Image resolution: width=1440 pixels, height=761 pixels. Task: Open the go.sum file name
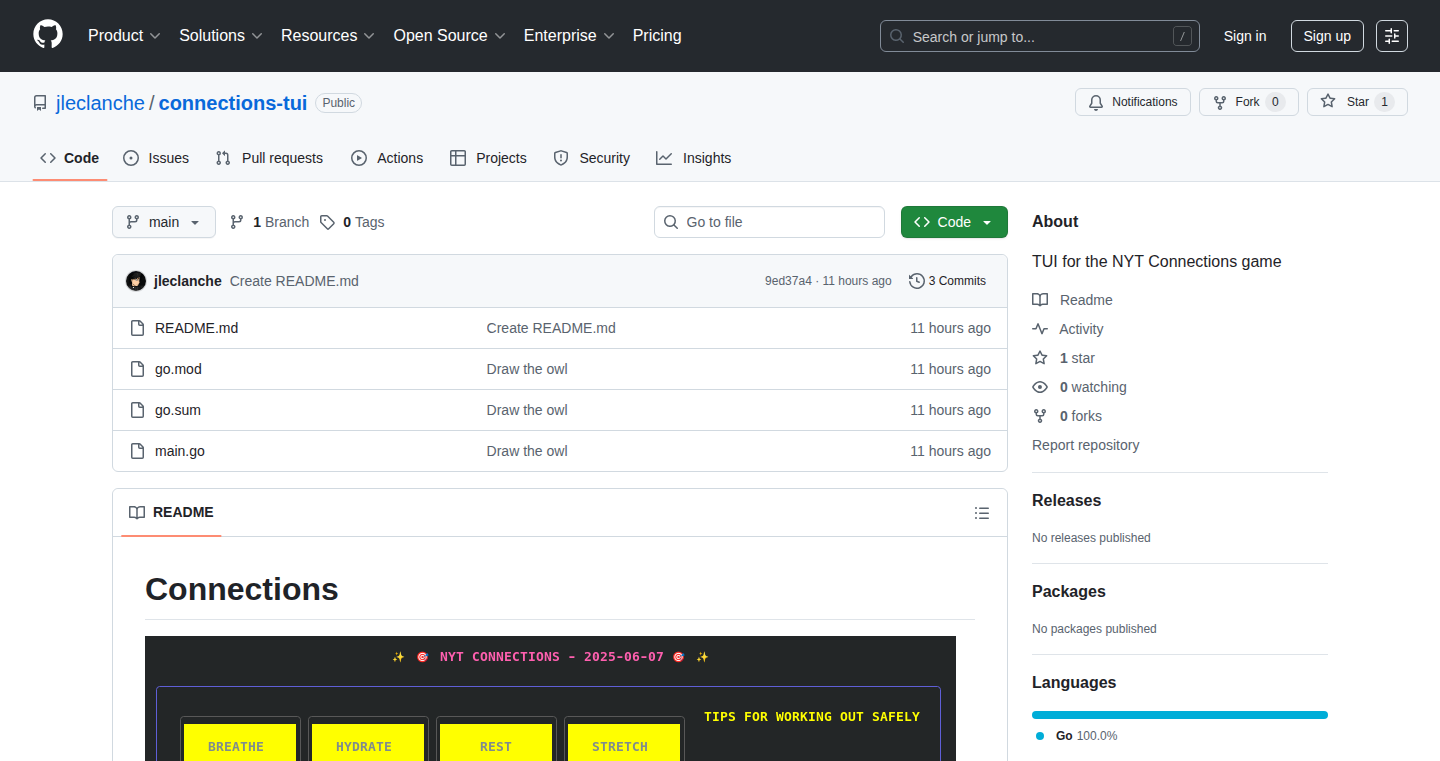tap(178, 410)
